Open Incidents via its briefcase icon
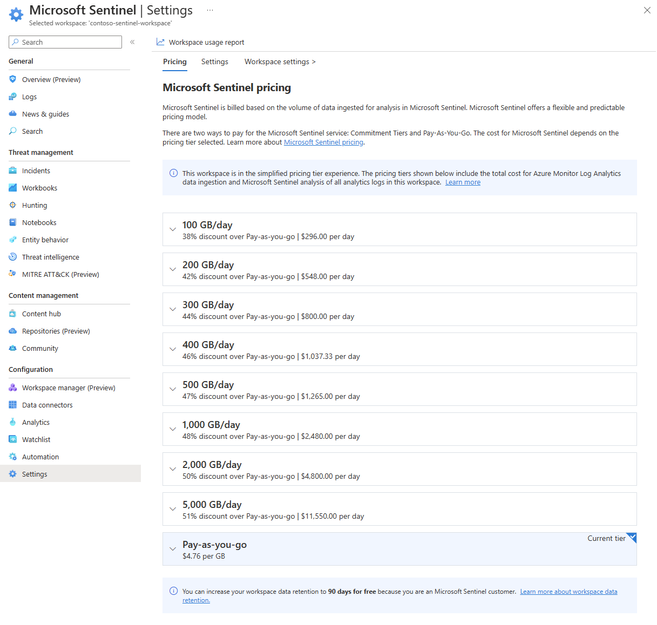The width and height of the screenshot is (657, 625). 13,170
